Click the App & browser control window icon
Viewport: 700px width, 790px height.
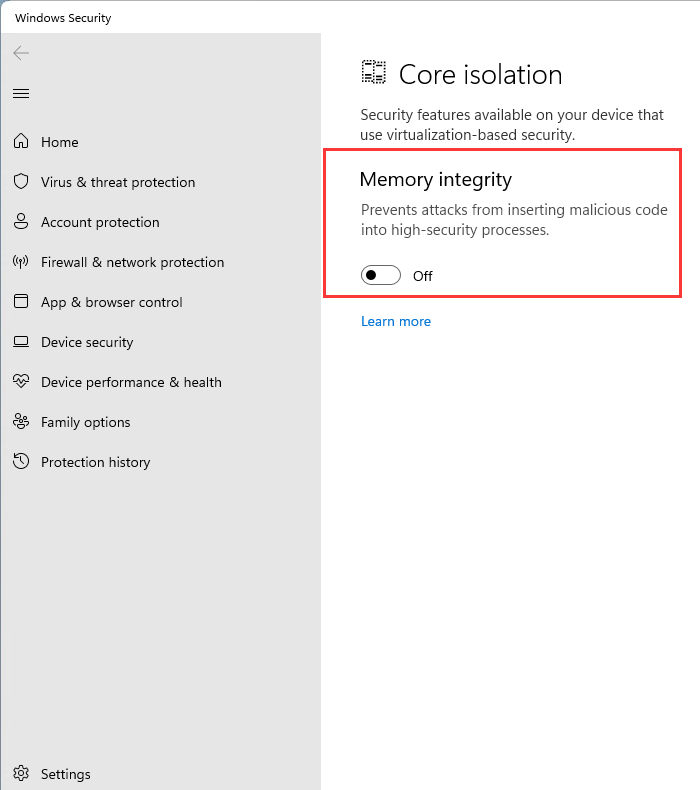(21, 301)
